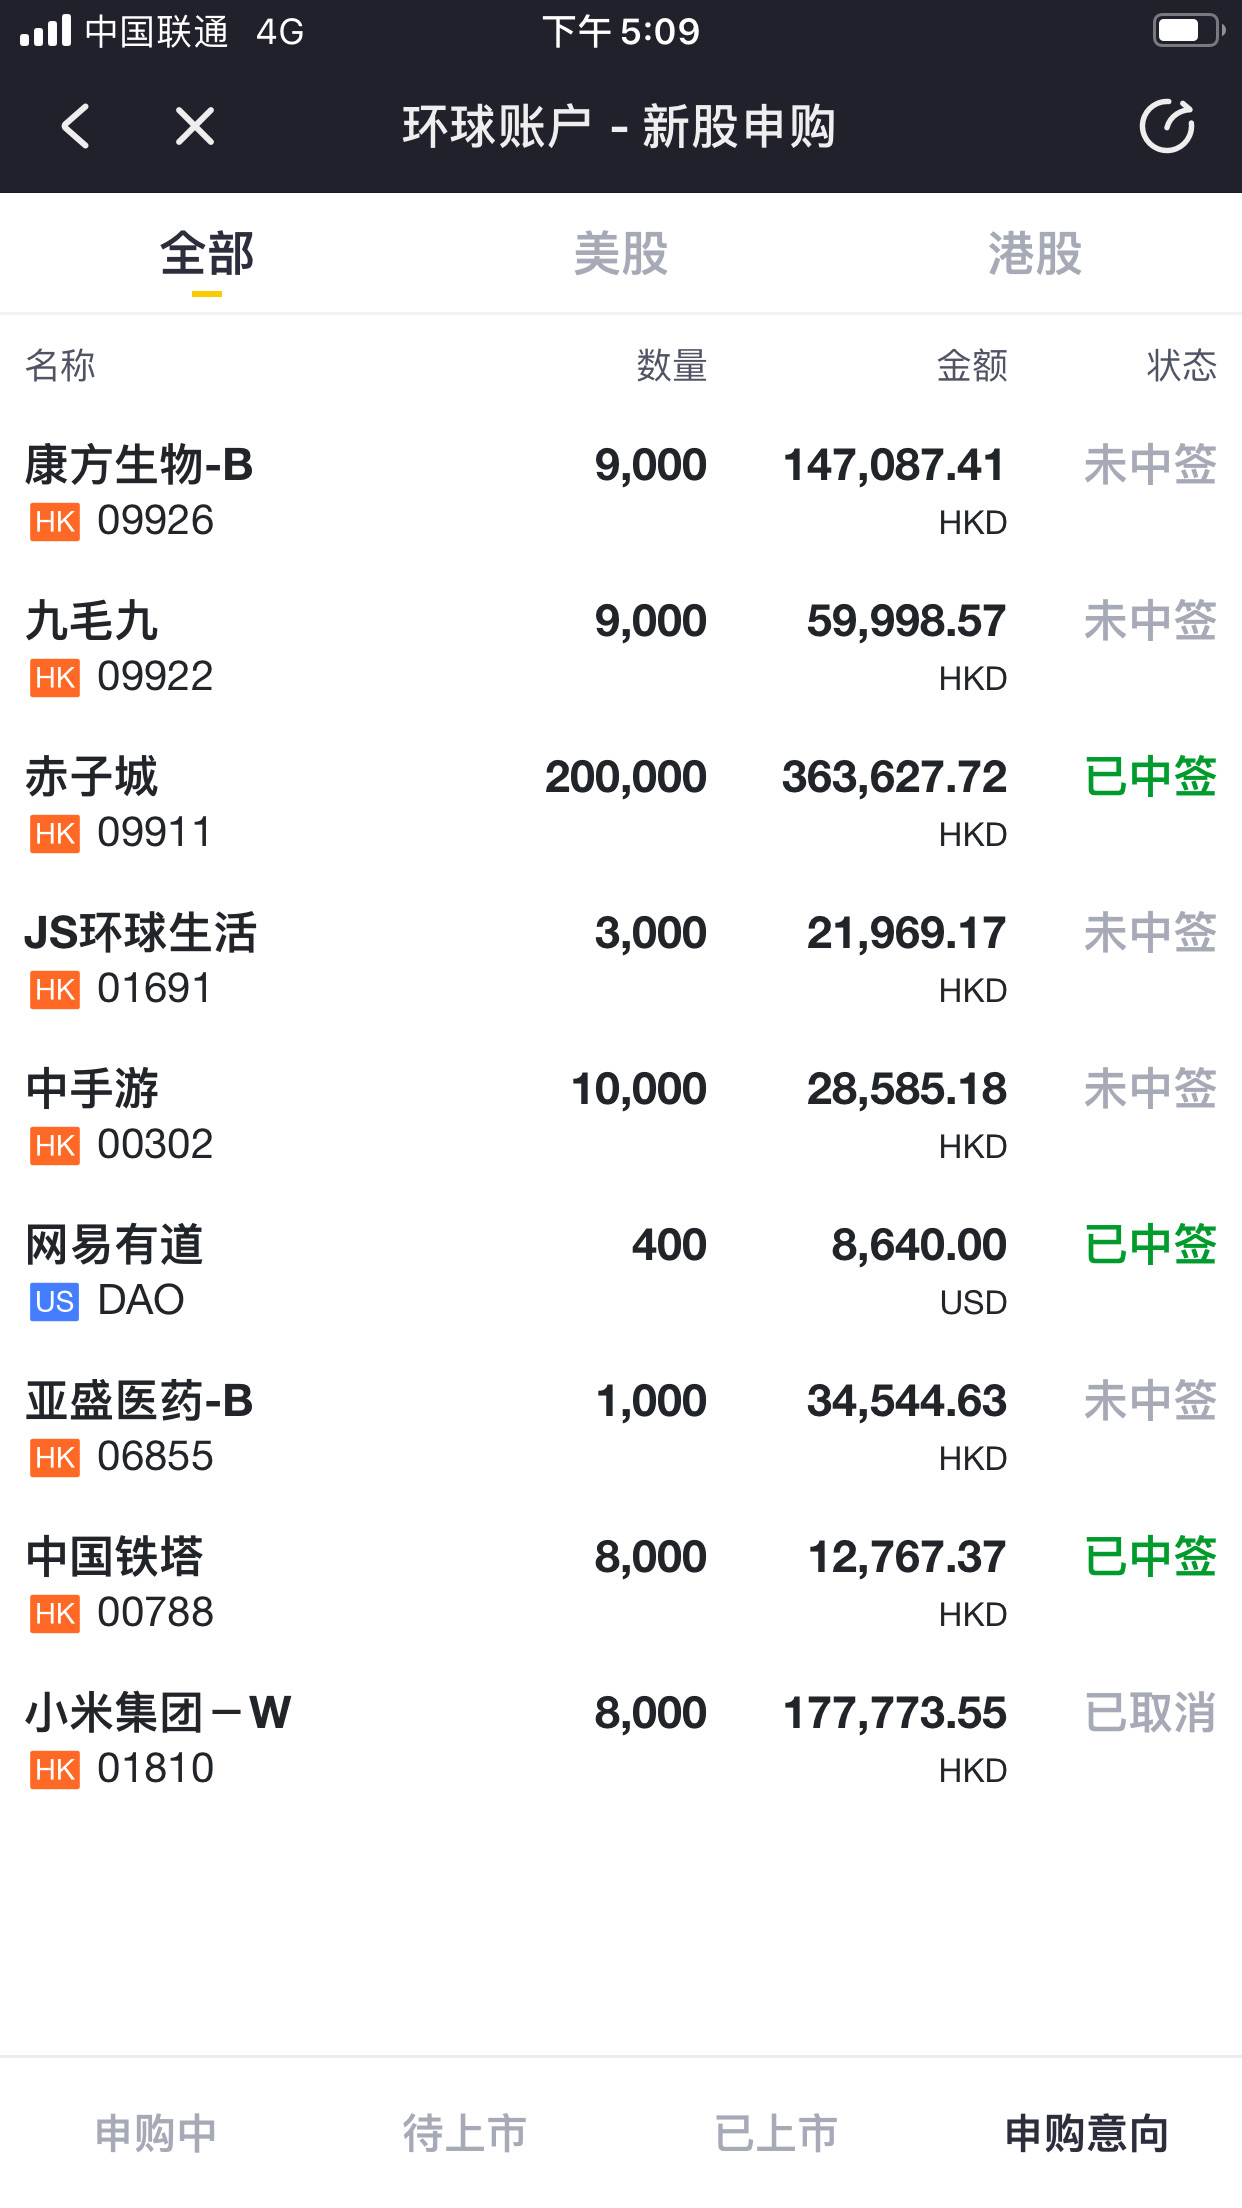
Task: Tap the HK badge beside 00788
Action: 55,1614
